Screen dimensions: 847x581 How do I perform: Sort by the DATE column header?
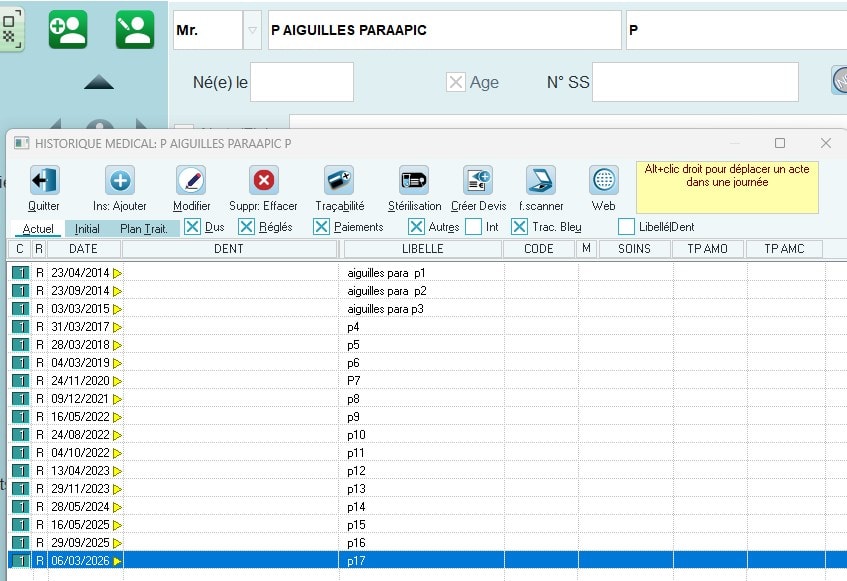(x=84, y=249)
